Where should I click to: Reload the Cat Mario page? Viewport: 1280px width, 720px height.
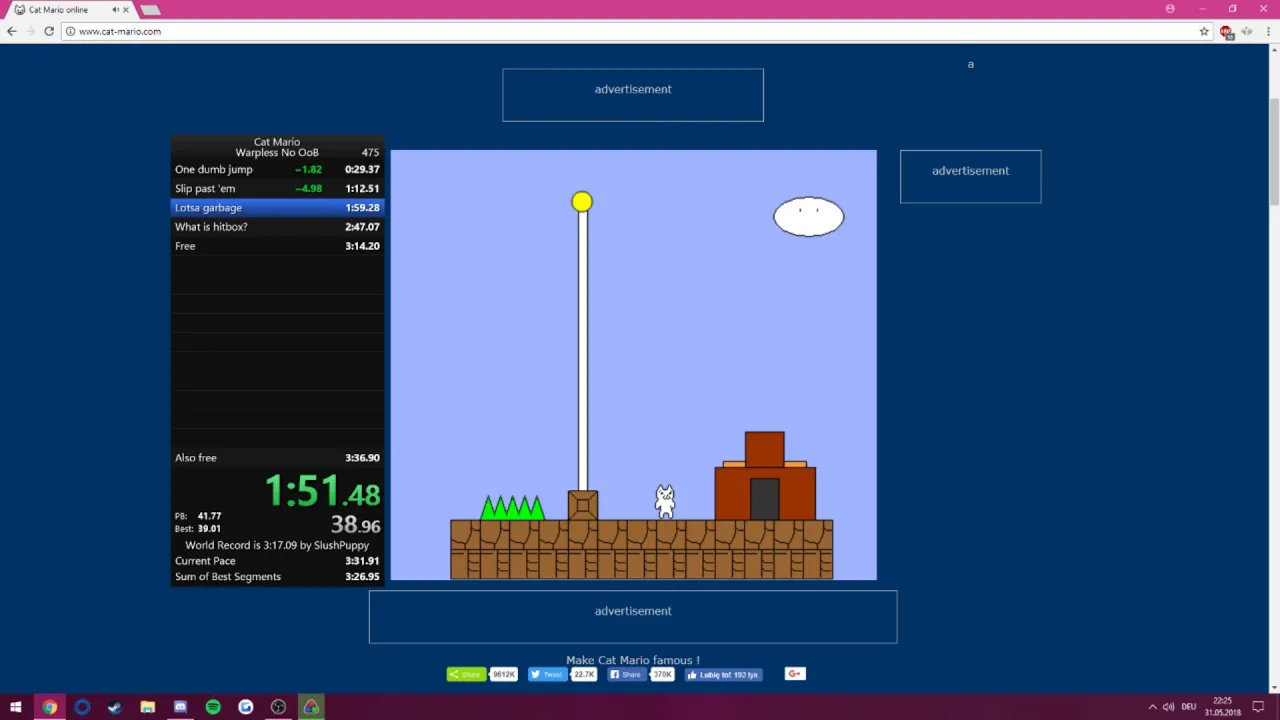click(48, 31)
